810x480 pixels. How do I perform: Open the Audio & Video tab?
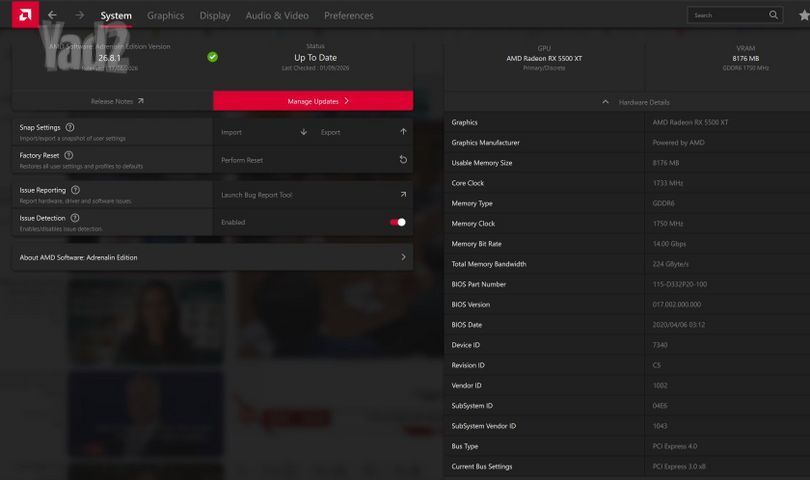[x=277, y=16]
